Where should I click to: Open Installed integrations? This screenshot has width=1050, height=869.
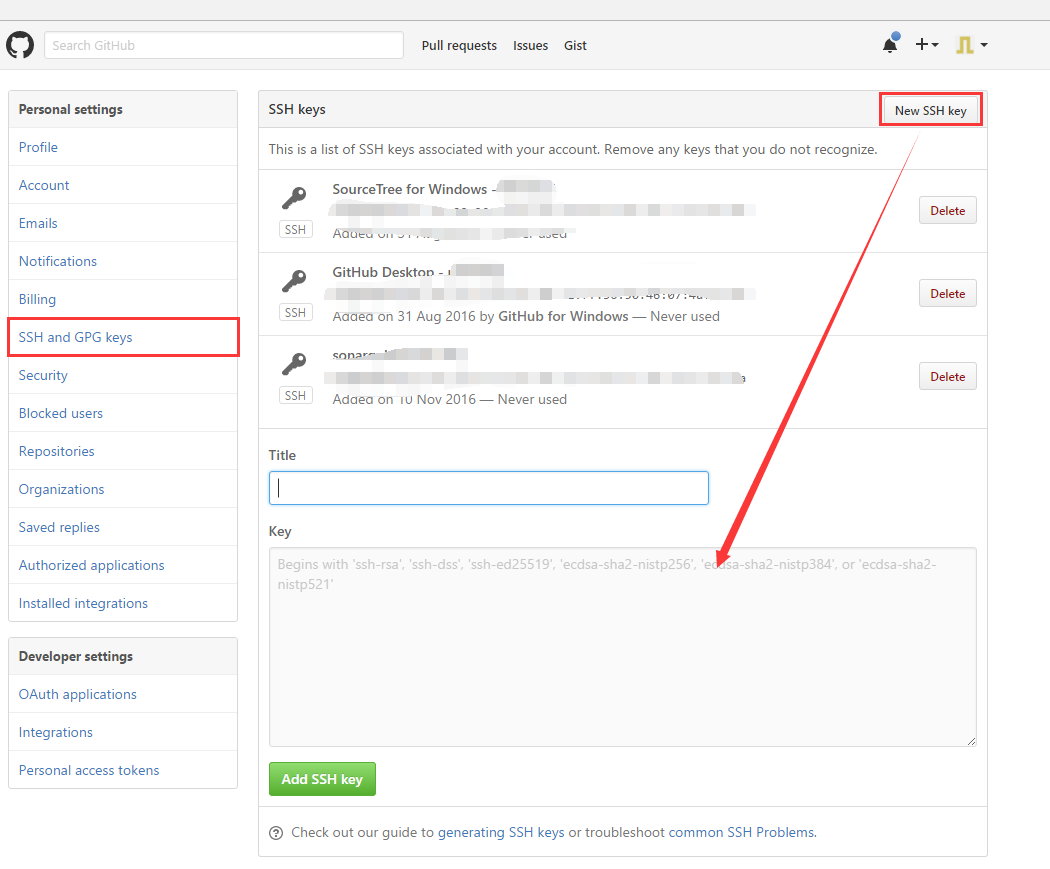(123, 603)
